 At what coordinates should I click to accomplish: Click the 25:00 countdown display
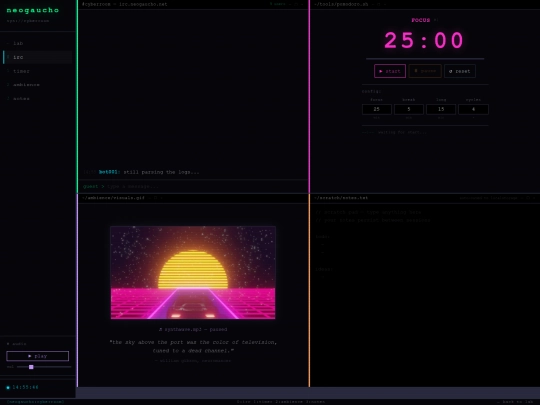pyautogui.click(x=424, y=40)
